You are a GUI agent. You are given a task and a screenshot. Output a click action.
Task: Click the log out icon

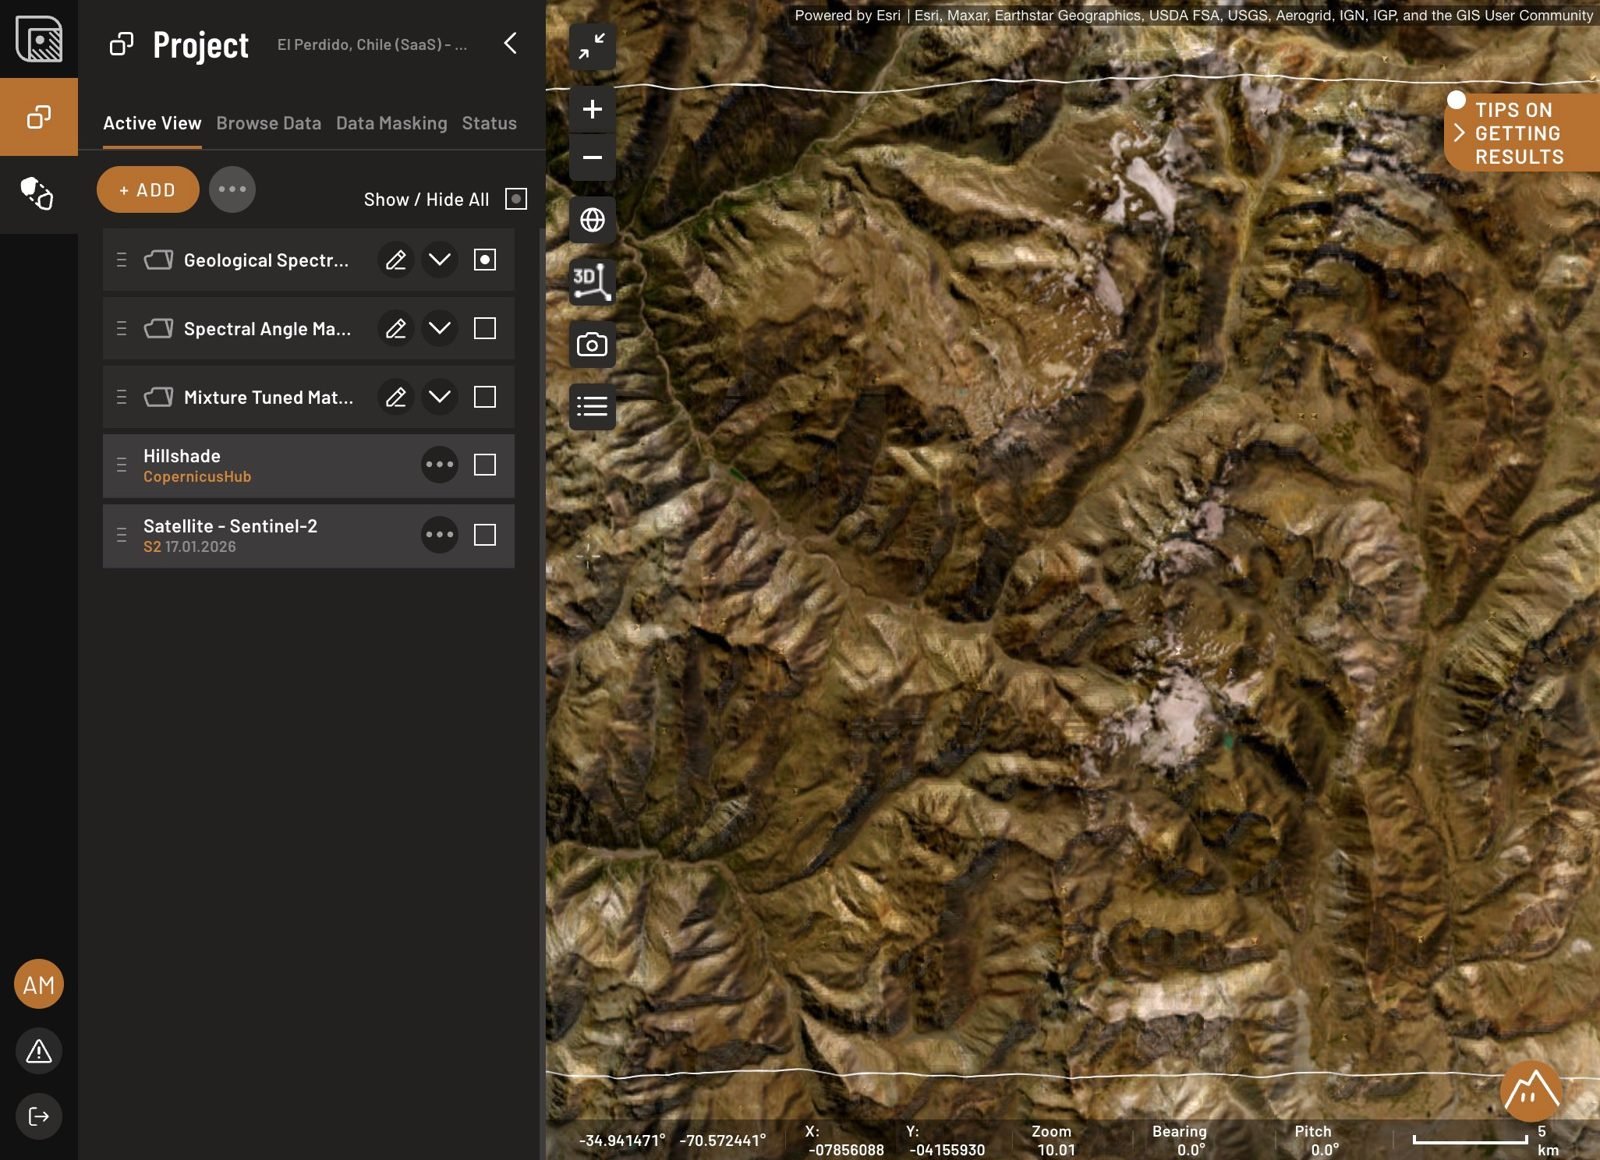tap(39, 1116)
